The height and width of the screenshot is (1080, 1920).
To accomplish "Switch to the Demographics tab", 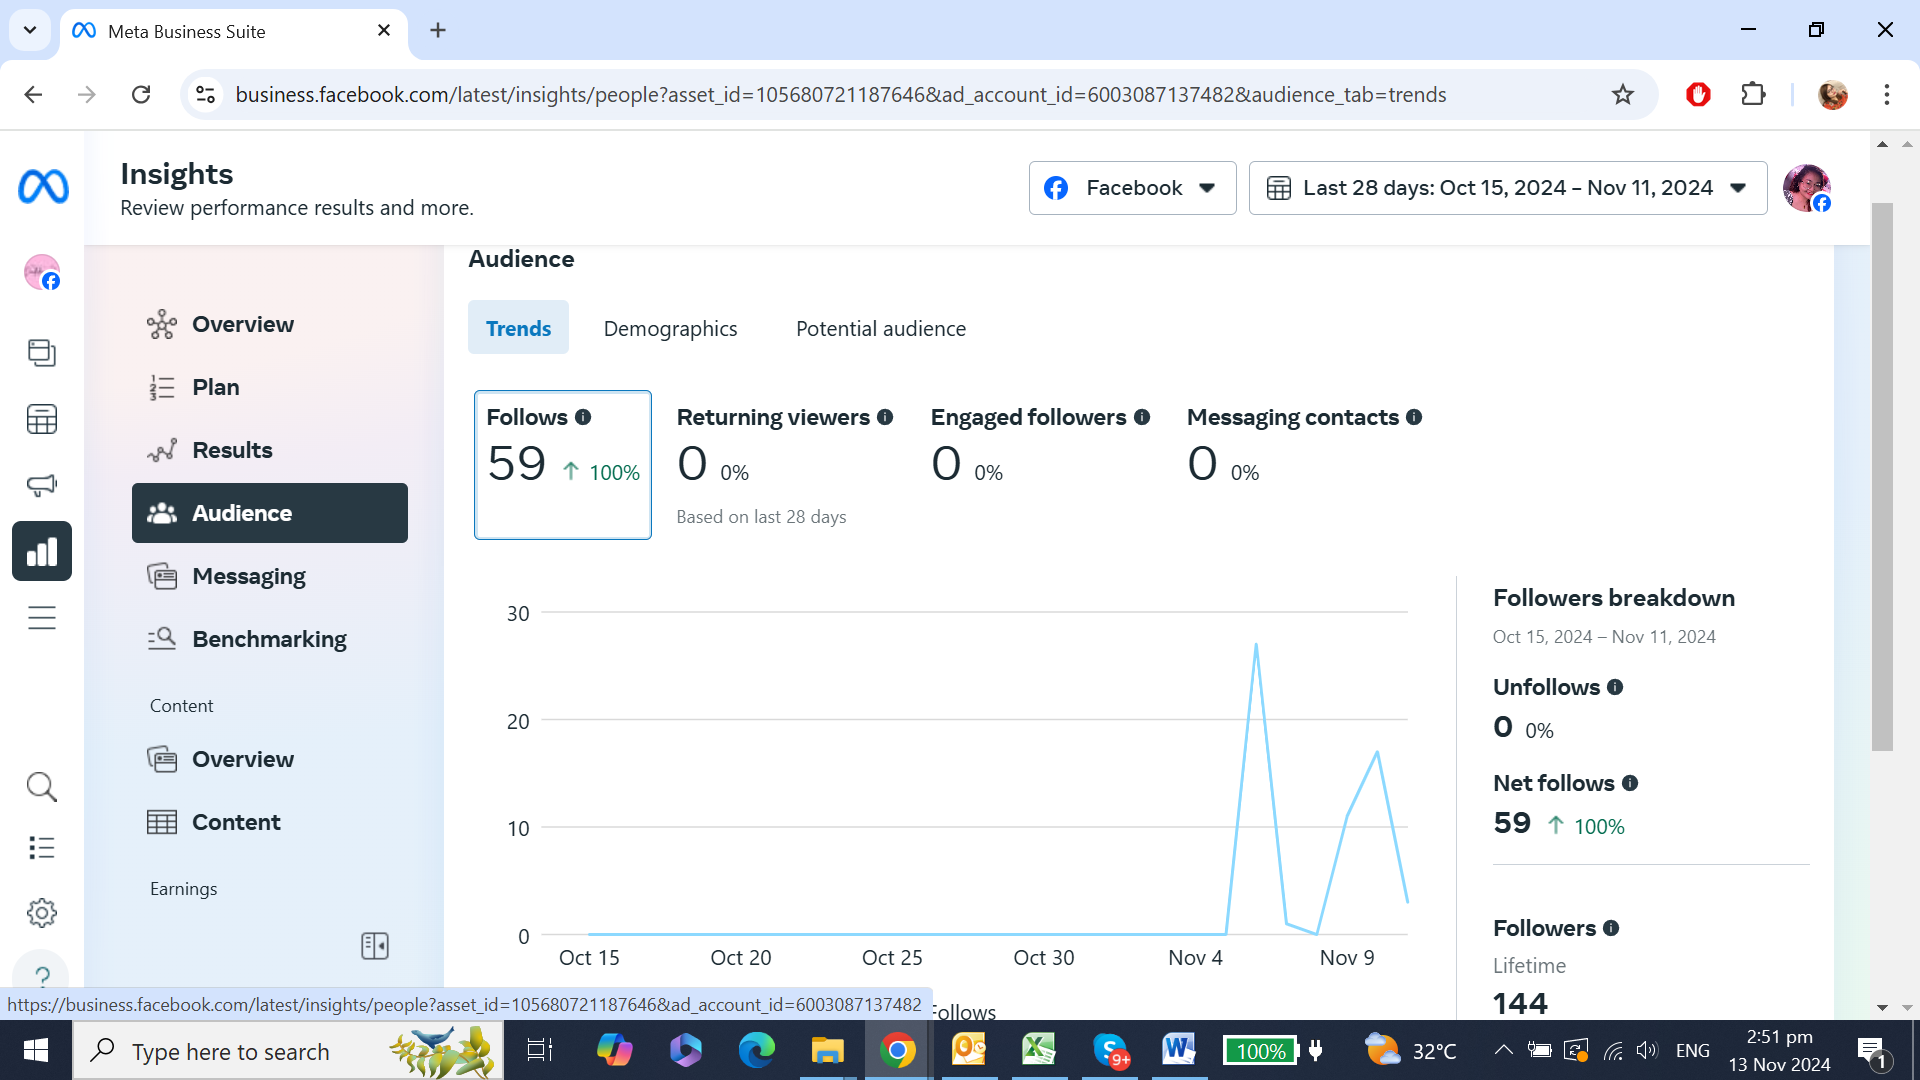I will [x=670, y=328].
